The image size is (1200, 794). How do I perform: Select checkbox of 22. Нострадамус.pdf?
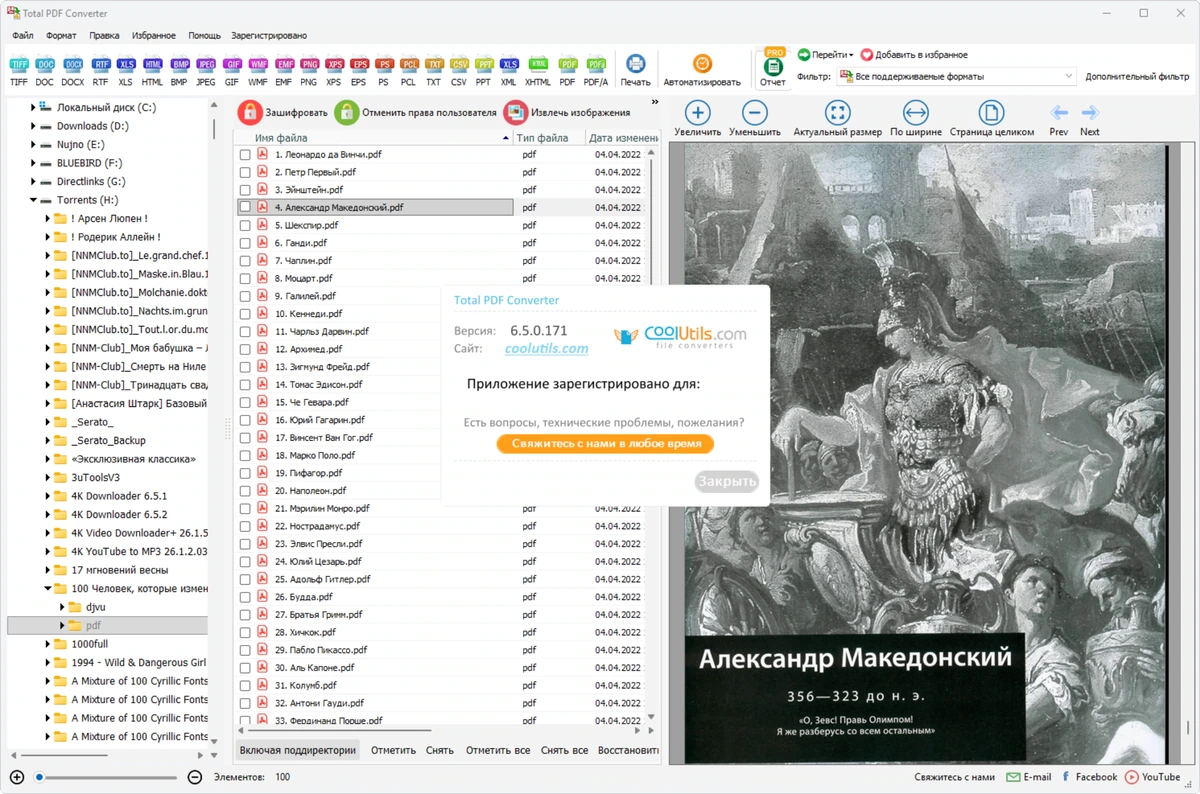[245, 526]
